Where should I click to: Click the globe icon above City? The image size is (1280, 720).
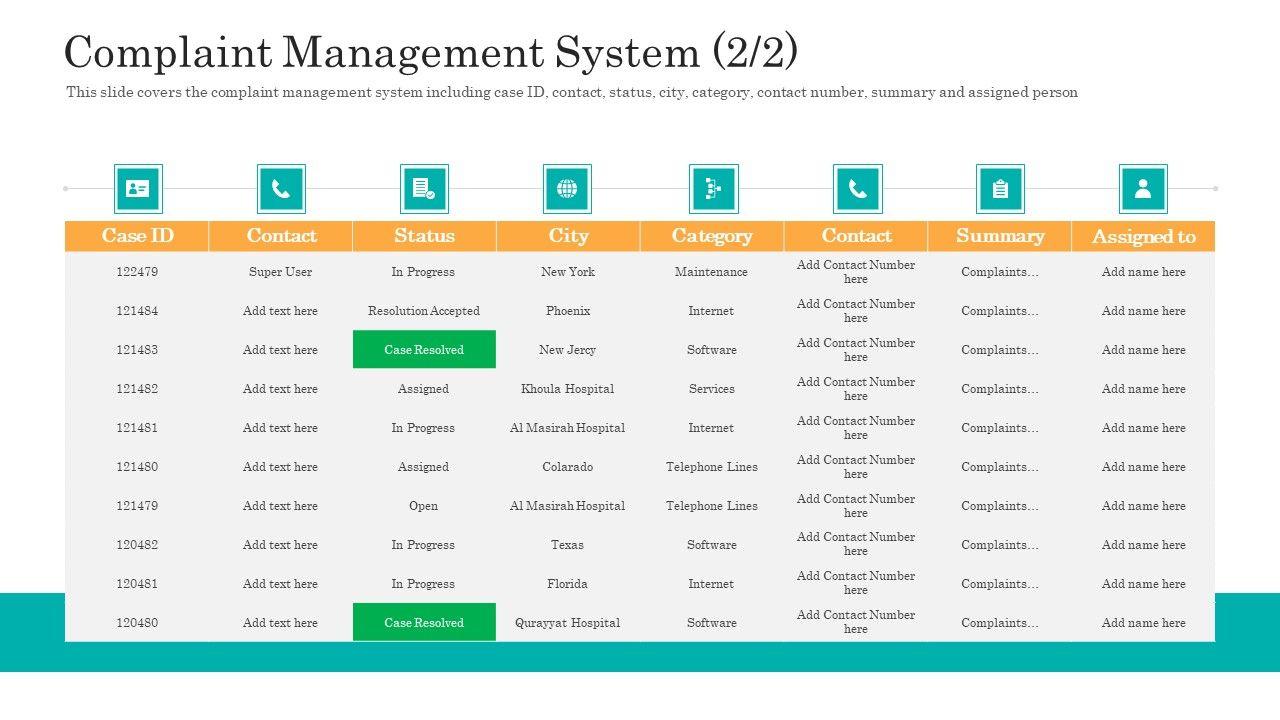pyautogui.click(x=567, y=189)
